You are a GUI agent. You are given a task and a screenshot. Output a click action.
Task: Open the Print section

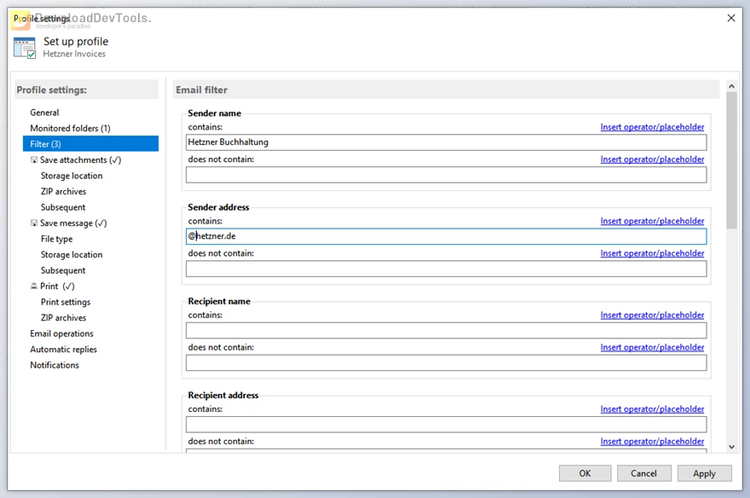[x=57, y=286]
